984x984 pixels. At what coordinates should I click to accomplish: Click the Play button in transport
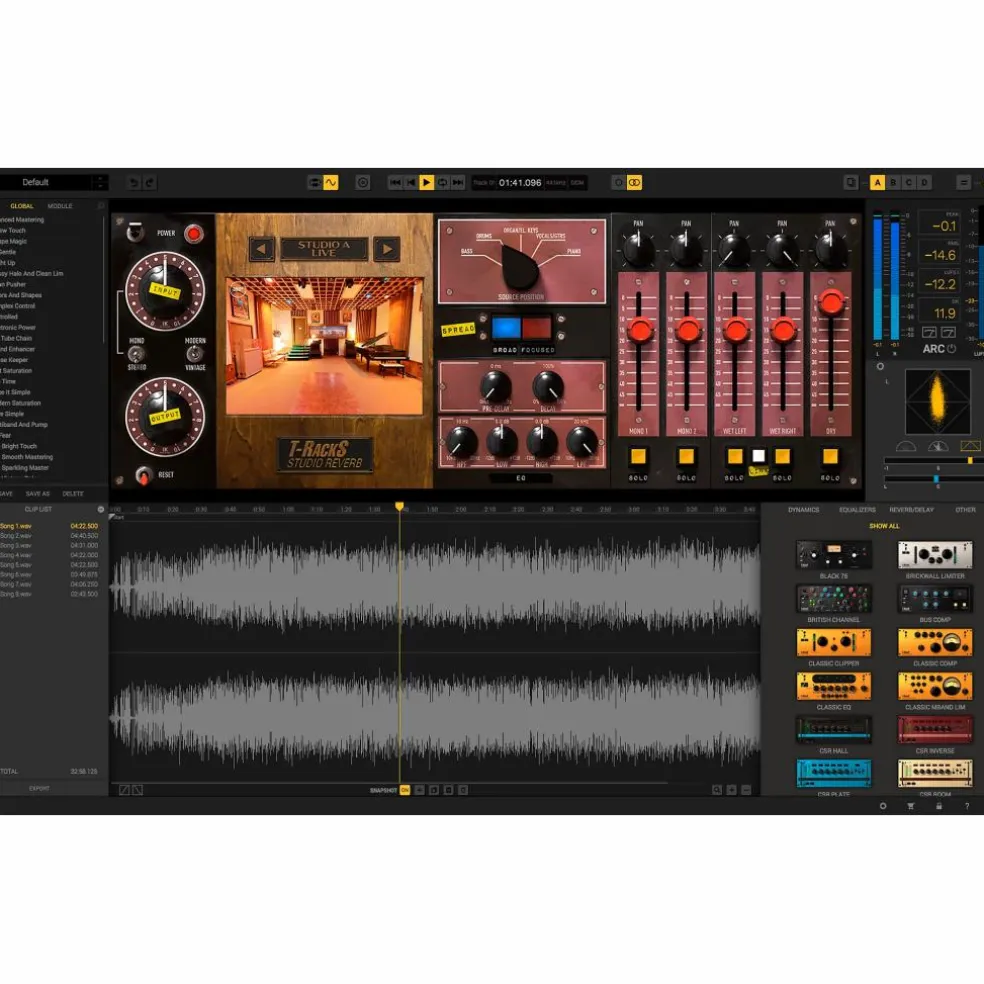[426, 183]
